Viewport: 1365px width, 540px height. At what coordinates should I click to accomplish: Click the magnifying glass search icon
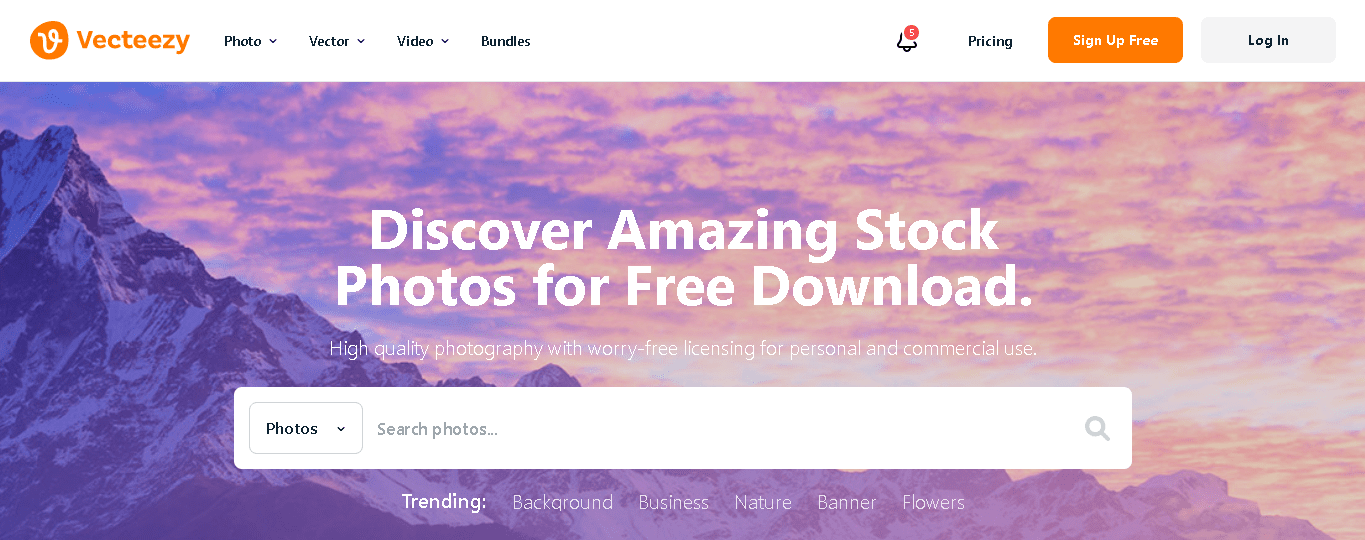[1097, 428]
